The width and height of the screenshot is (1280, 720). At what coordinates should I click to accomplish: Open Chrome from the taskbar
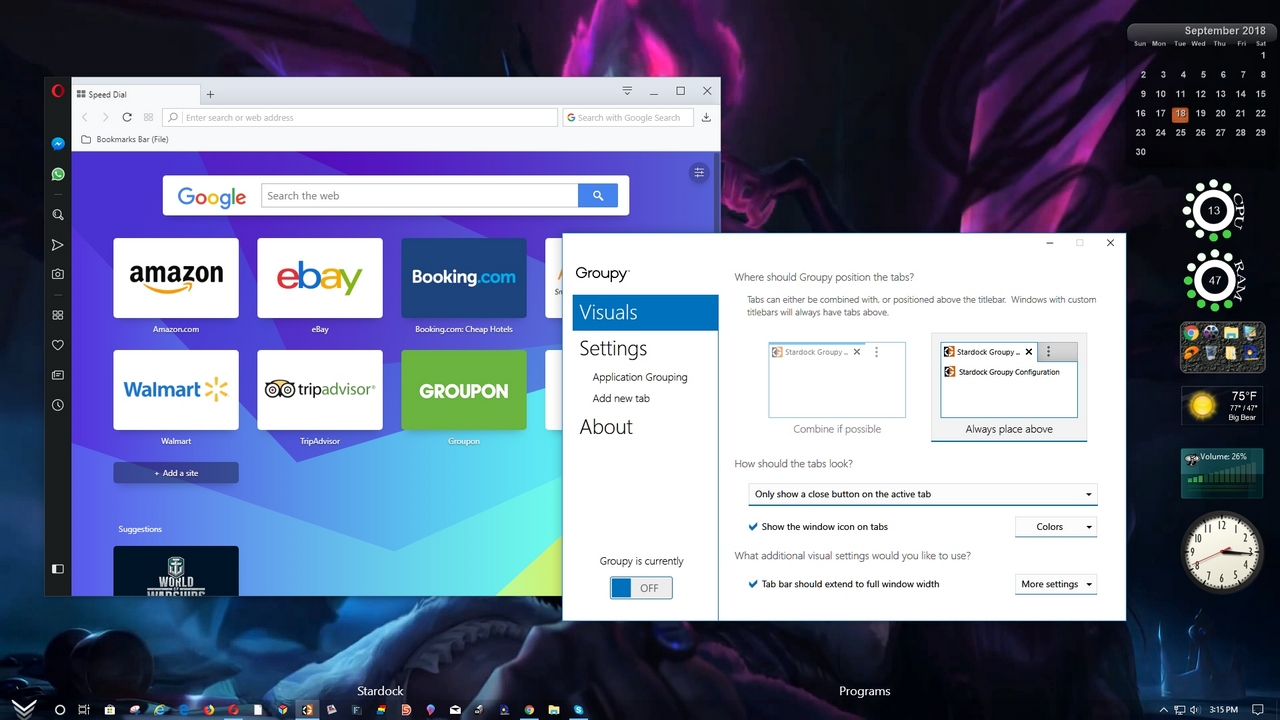click(x=529, y=710)
